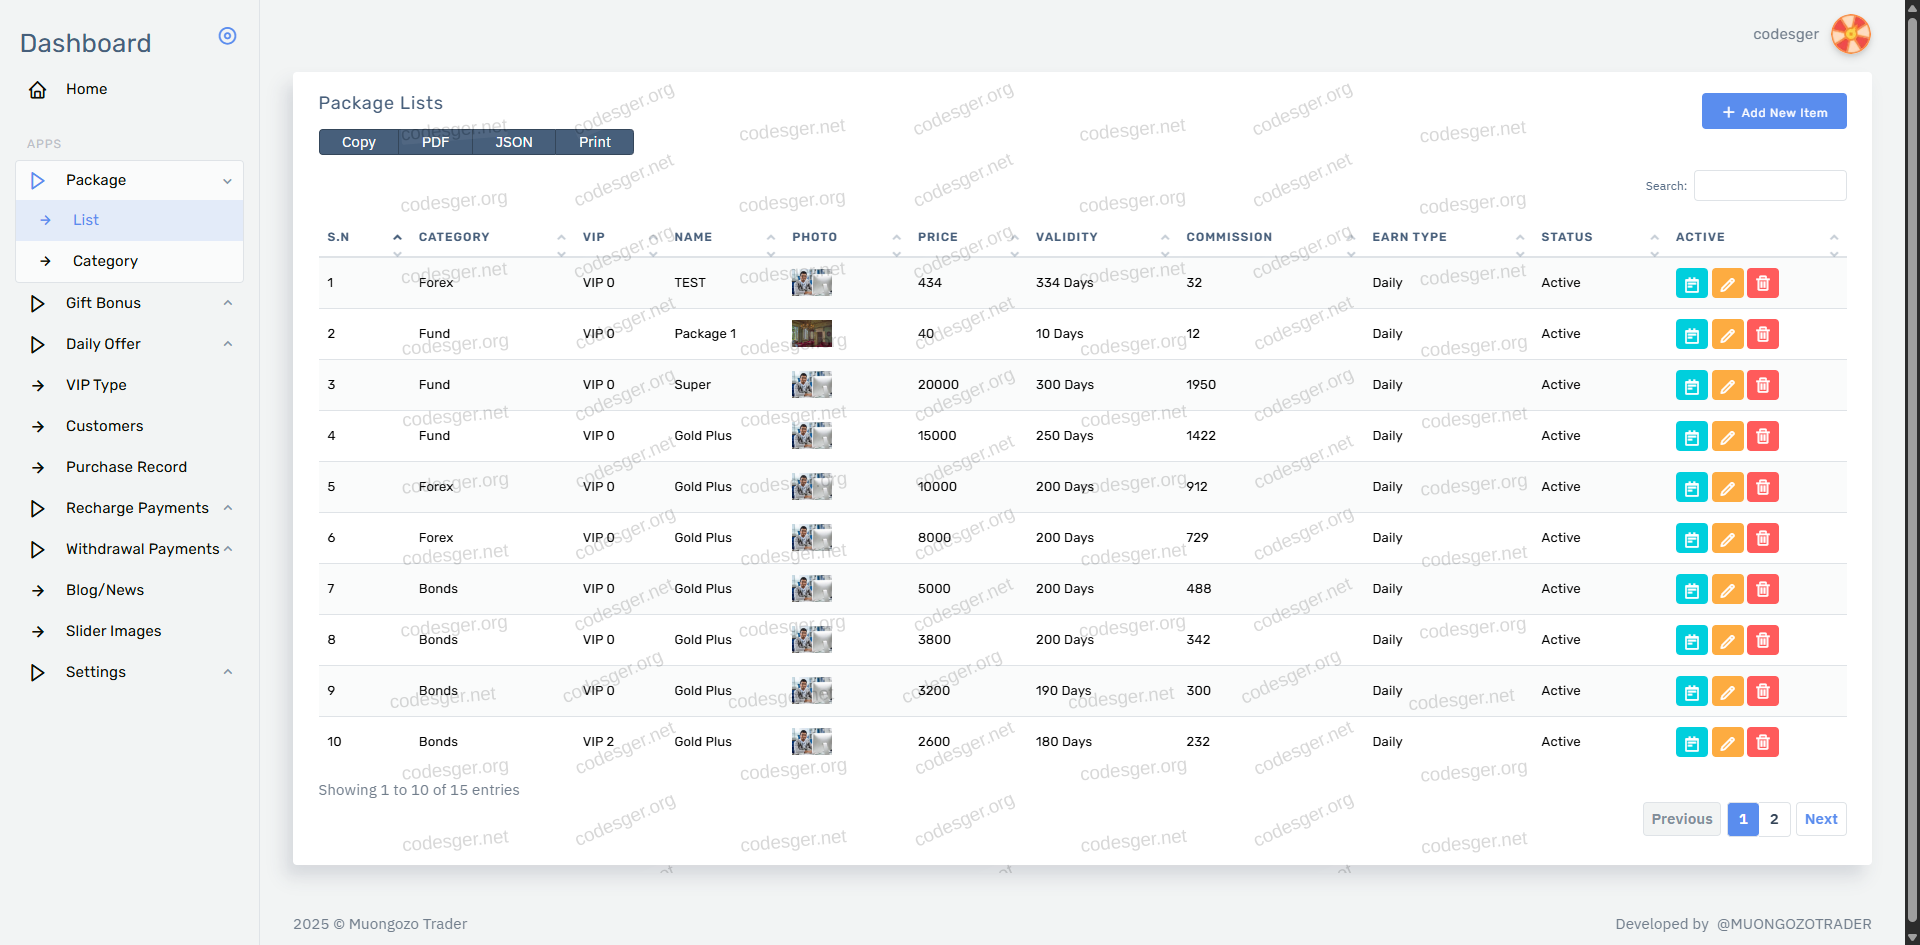Click the teal clipboard icon in row 3
1920x945 pixels.
coord(1691,385)
